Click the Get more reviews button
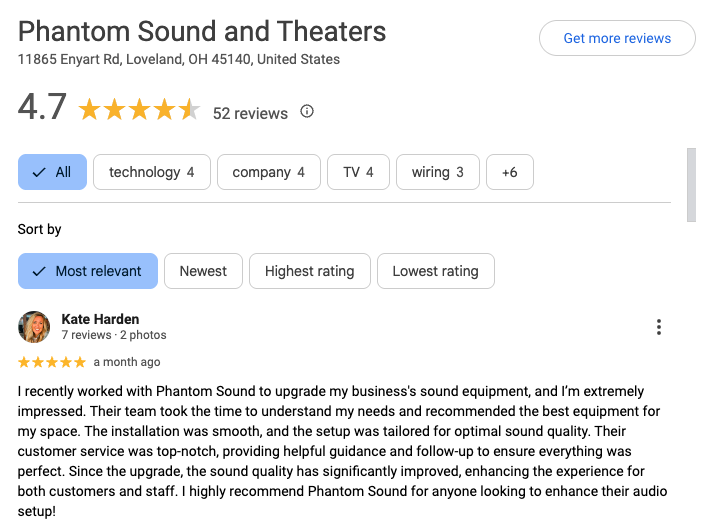The image size is (705, 529). coord(617,38)
